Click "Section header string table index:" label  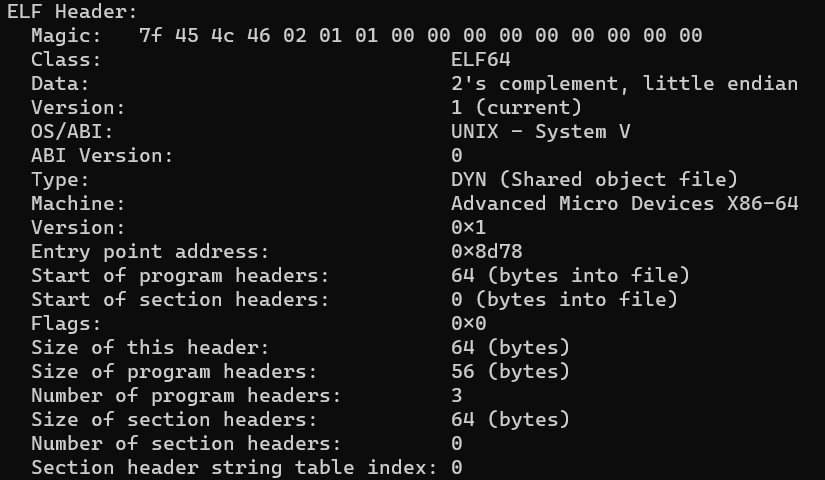234,468
